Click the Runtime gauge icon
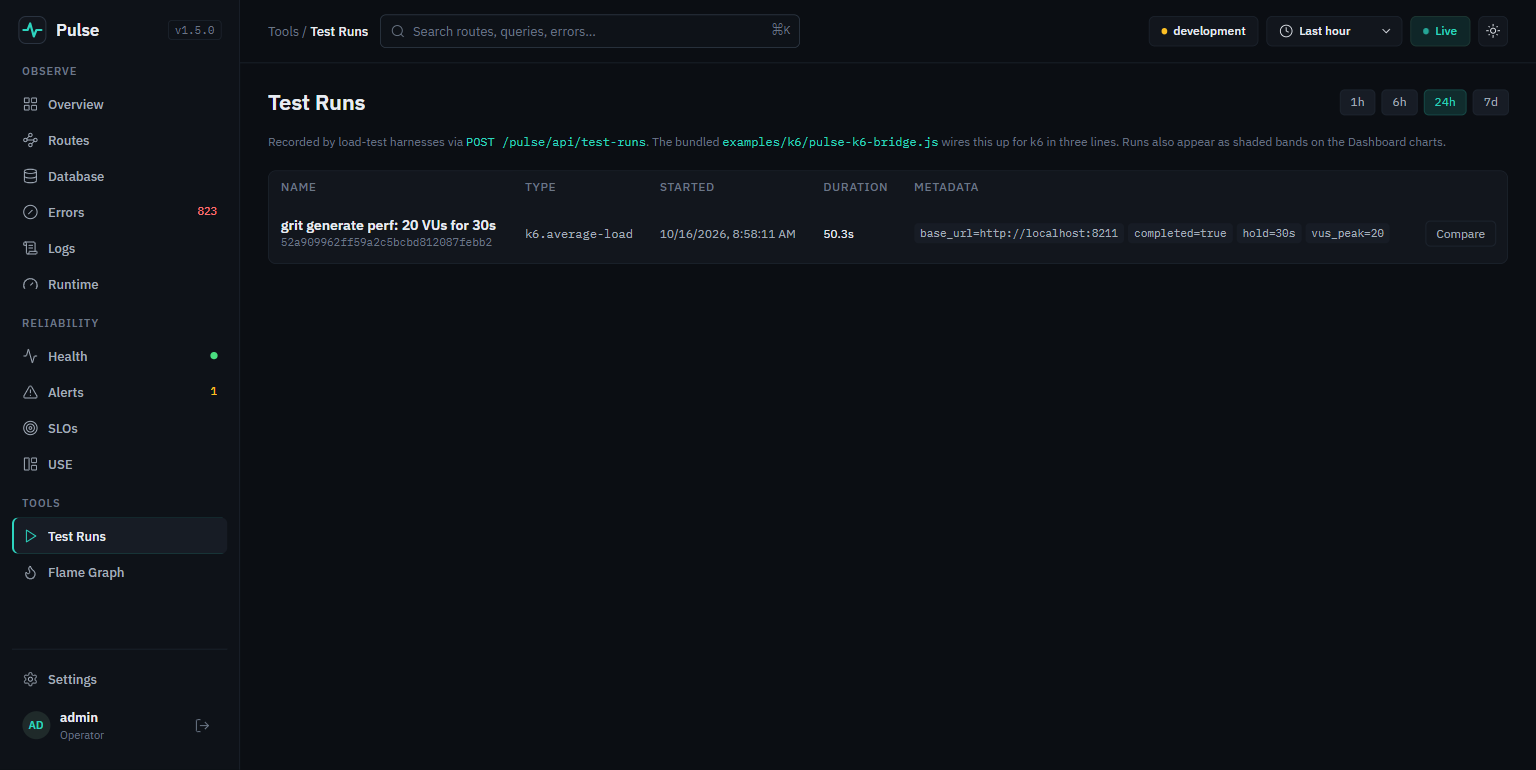 click(x=30, y=284)
